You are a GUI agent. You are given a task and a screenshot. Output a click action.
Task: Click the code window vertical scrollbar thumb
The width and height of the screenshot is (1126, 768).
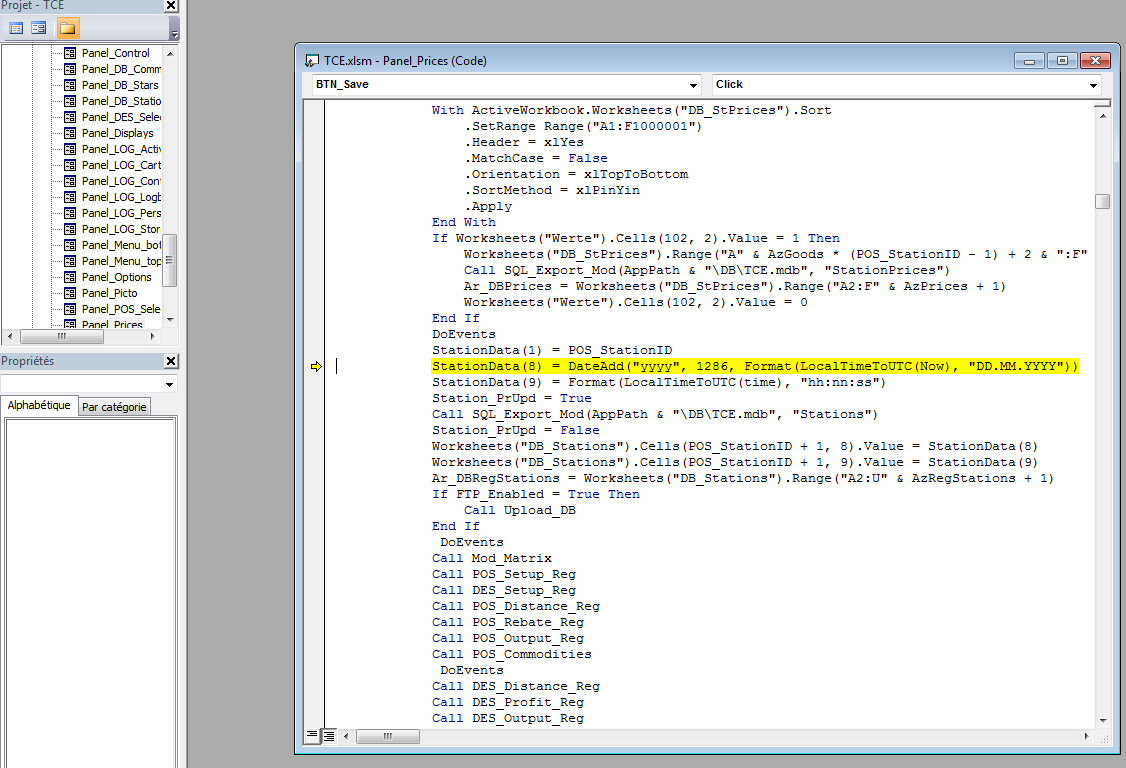click(x=1103, y=201)
